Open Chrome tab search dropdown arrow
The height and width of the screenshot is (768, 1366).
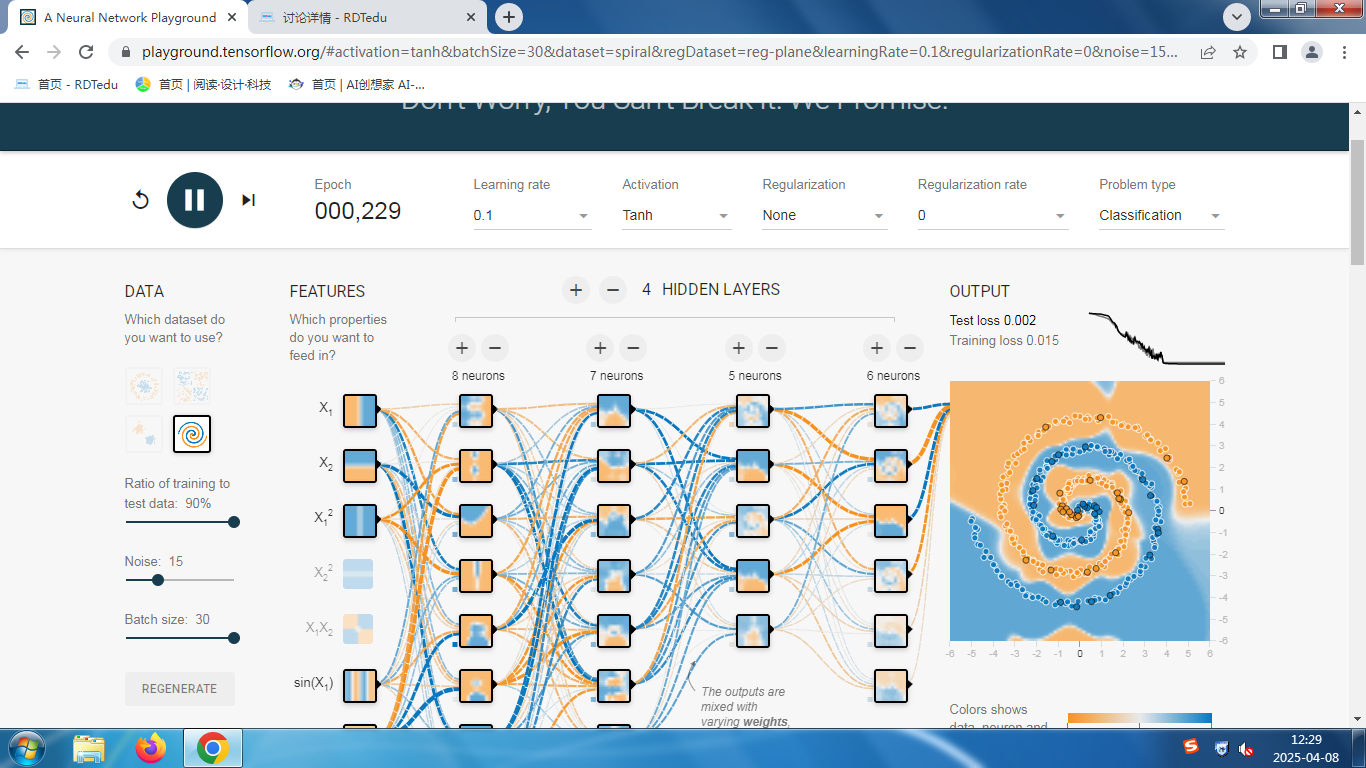pos(1237,17)
